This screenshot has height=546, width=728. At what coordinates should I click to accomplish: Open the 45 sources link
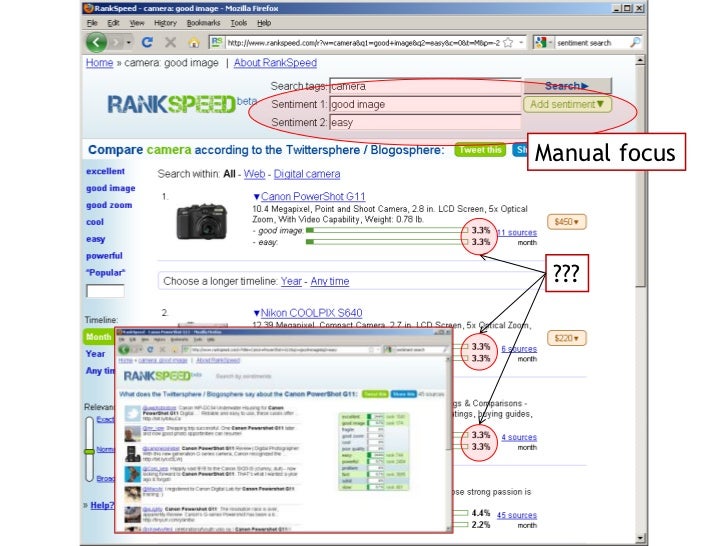point(517,515)
